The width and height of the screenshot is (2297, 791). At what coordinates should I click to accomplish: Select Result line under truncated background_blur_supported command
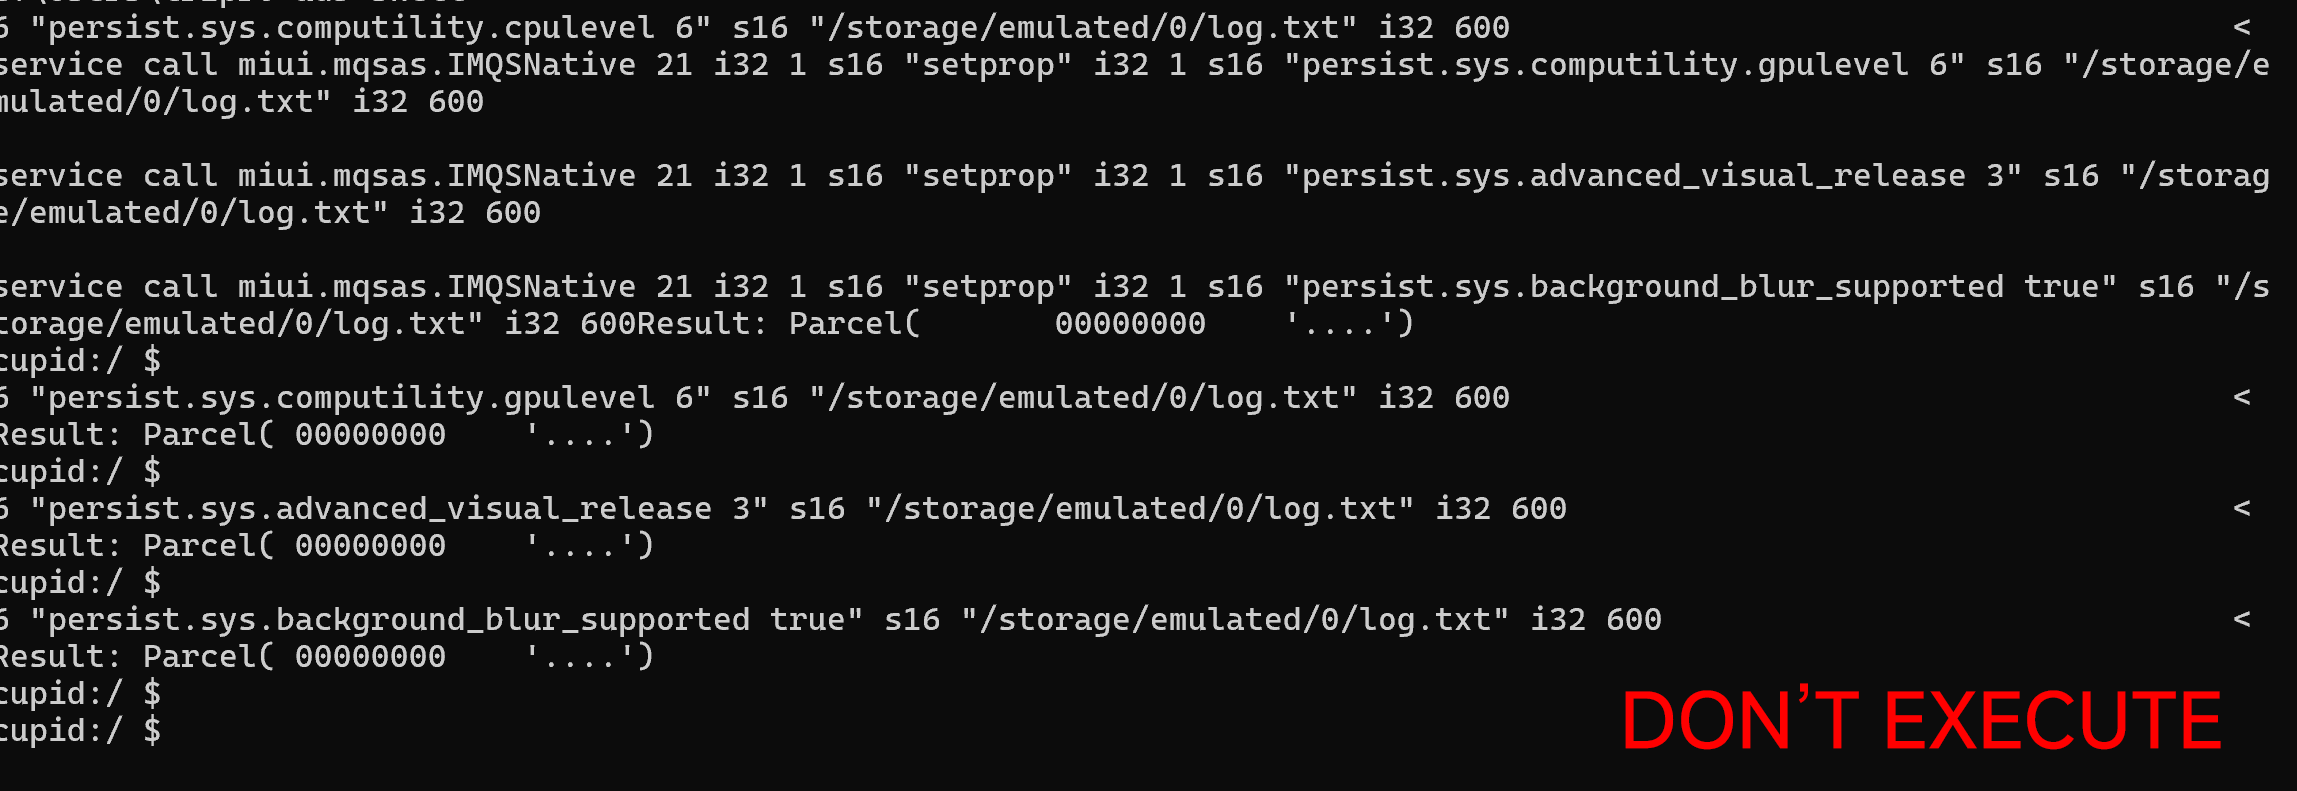[x=325, y=657]
